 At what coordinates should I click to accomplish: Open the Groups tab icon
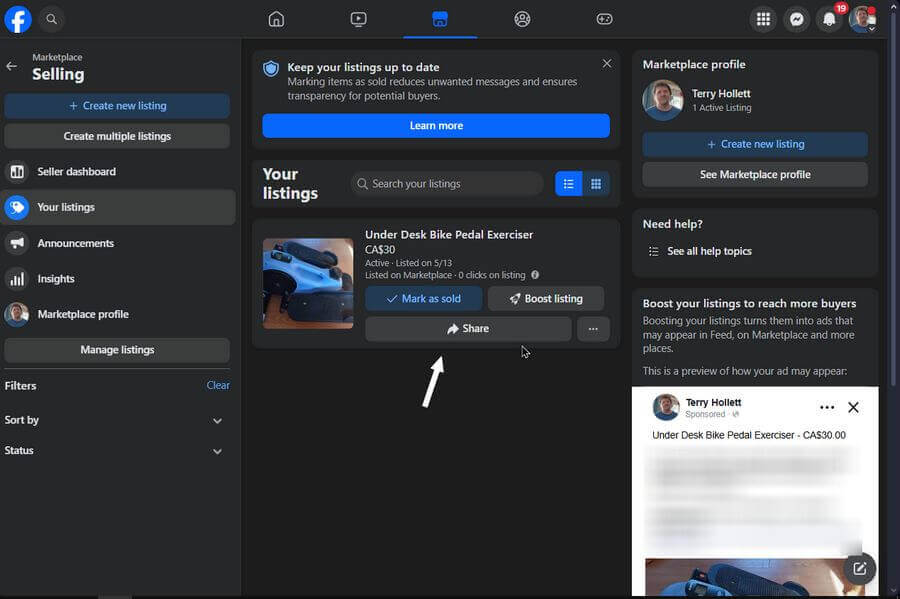(522, 20)
